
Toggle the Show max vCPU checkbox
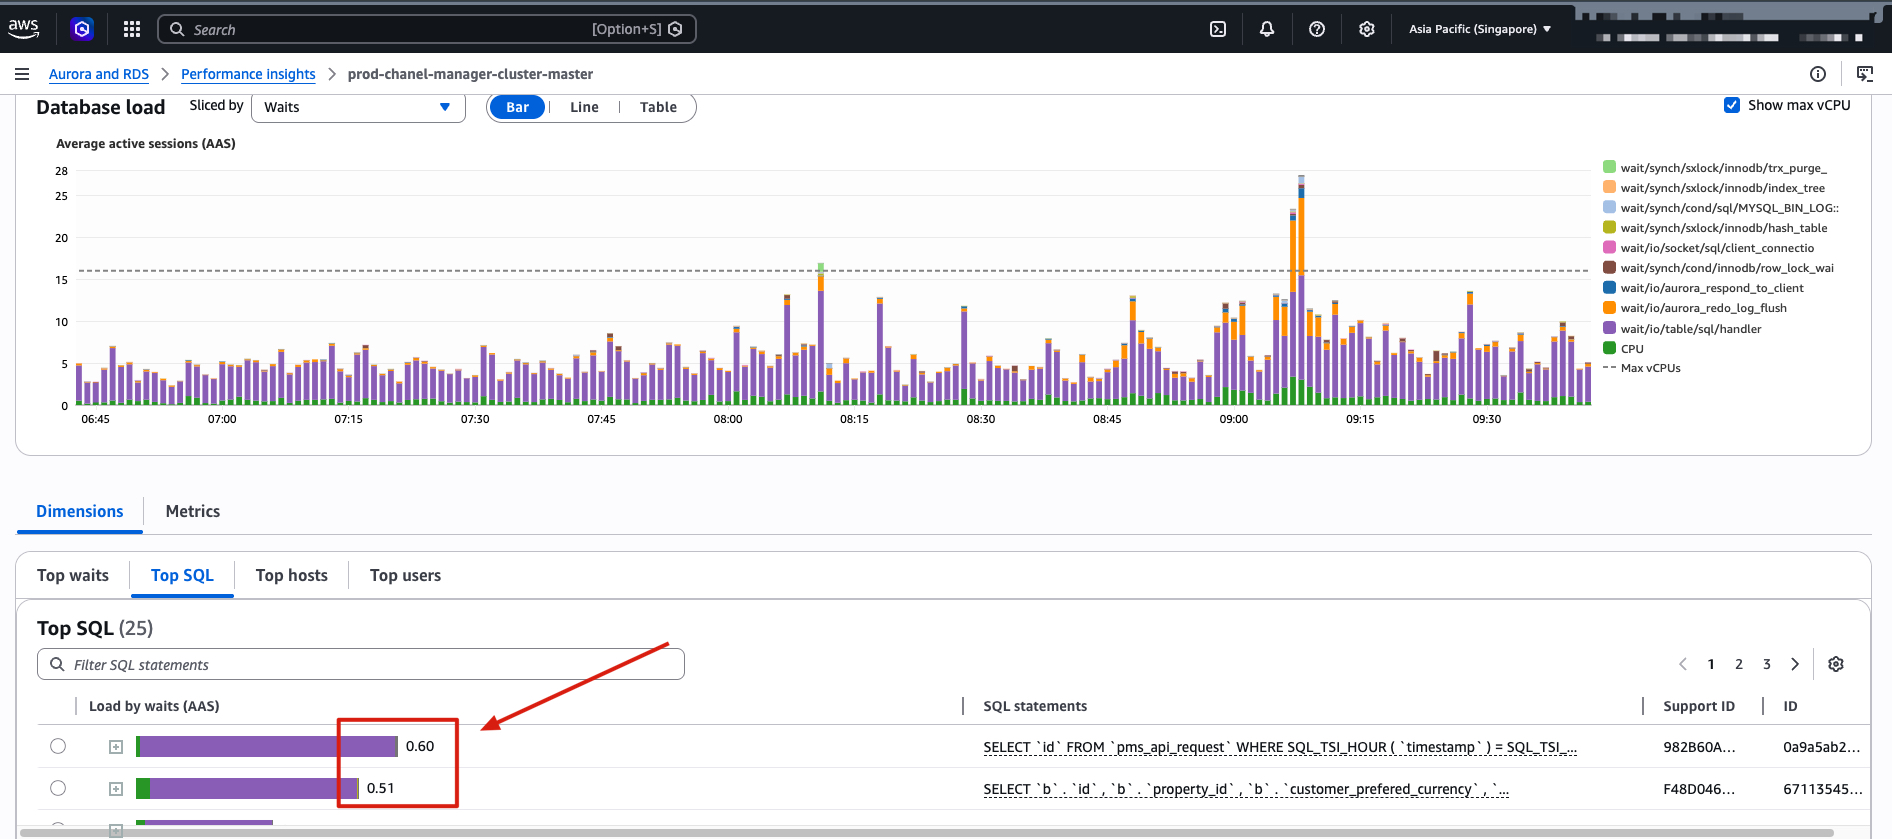[1732, 105]
